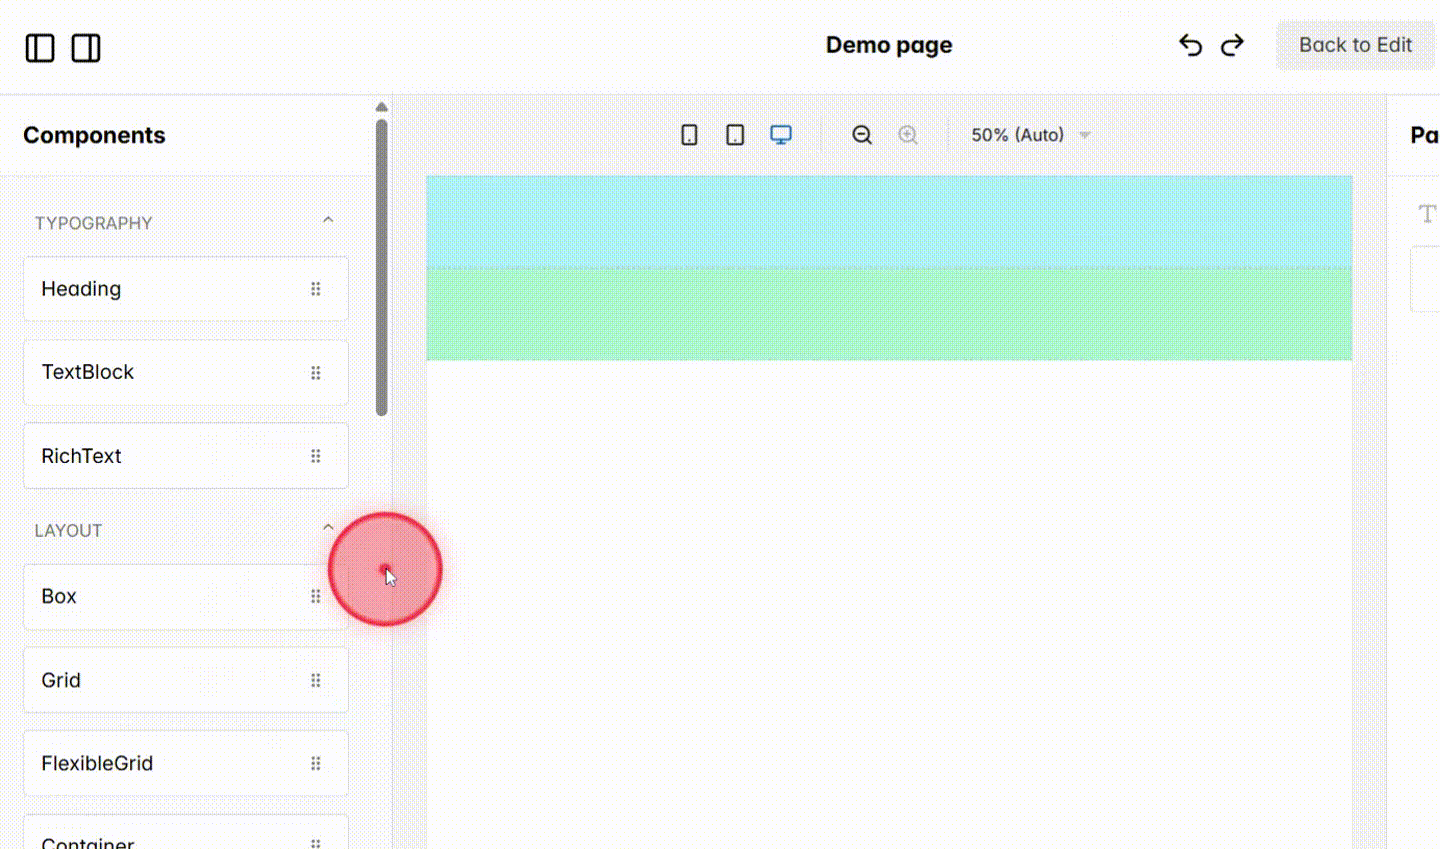Screen dimensions: 1440x849
Task: Select the desktop preview icon
Action: tap(780, 134)
